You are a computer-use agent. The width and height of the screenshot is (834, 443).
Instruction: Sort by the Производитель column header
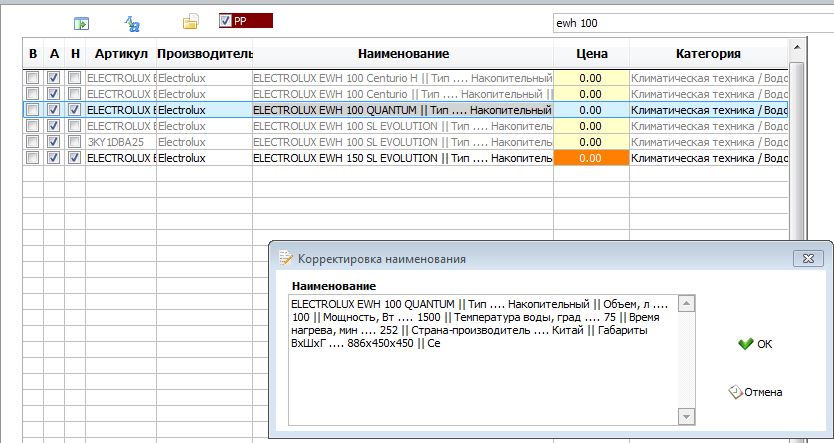pos(204,54)
